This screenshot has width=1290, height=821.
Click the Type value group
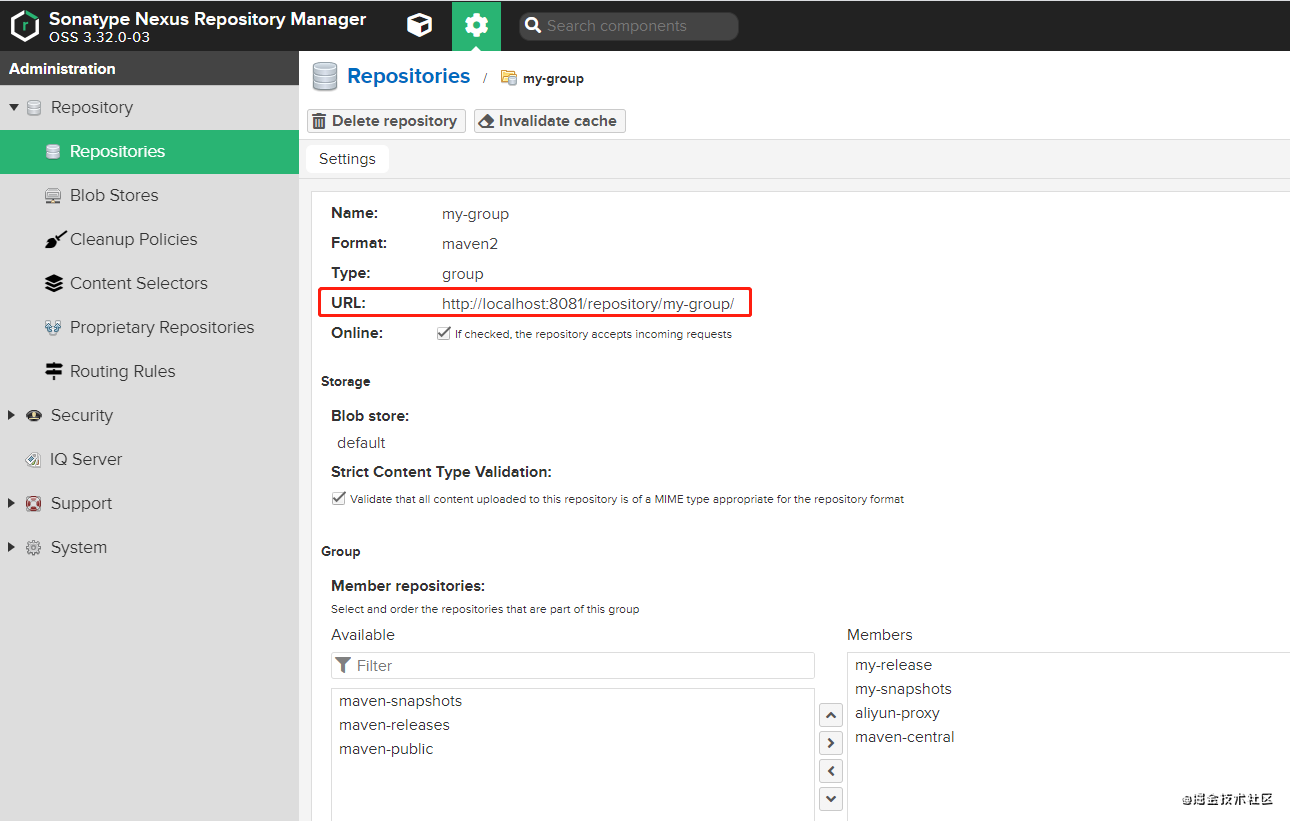(463, 274)
